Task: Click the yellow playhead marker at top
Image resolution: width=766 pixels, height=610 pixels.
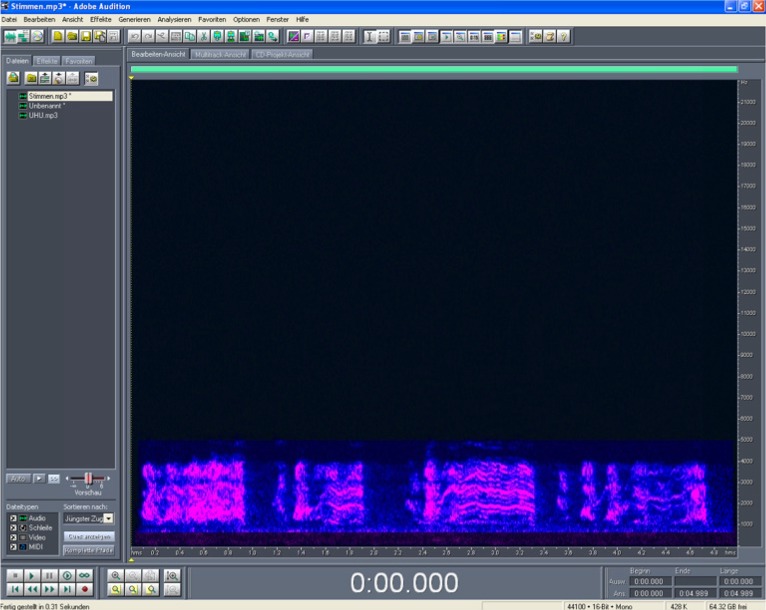Action: tap(131, 78)
